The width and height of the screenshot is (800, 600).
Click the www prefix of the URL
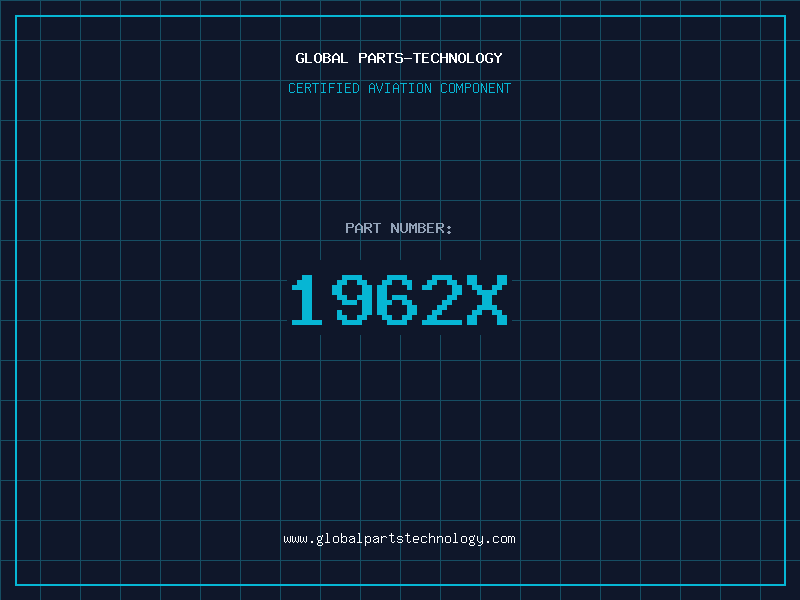(295, 539)
